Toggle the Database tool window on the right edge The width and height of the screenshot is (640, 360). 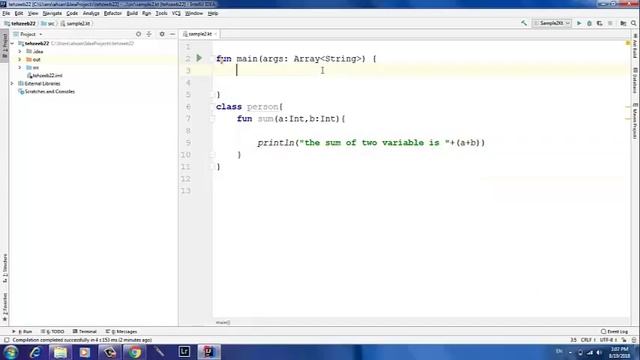(x=635, y=80)
